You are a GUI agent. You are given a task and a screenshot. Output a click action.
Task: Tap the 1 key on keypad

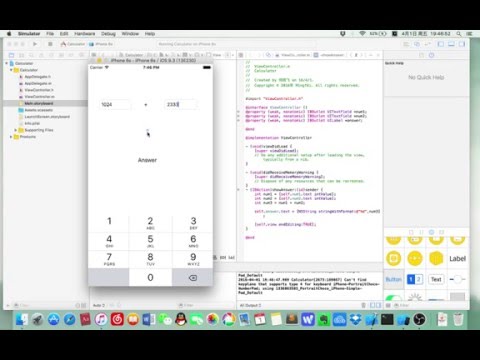point(109,223)
